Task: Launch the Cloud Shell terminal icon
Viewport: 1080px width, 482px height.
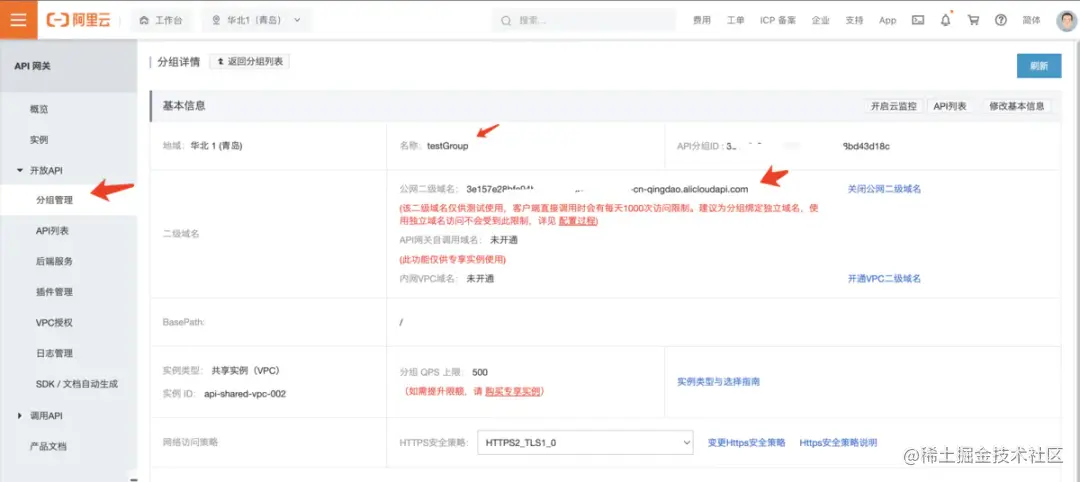Action: point(918,20)
